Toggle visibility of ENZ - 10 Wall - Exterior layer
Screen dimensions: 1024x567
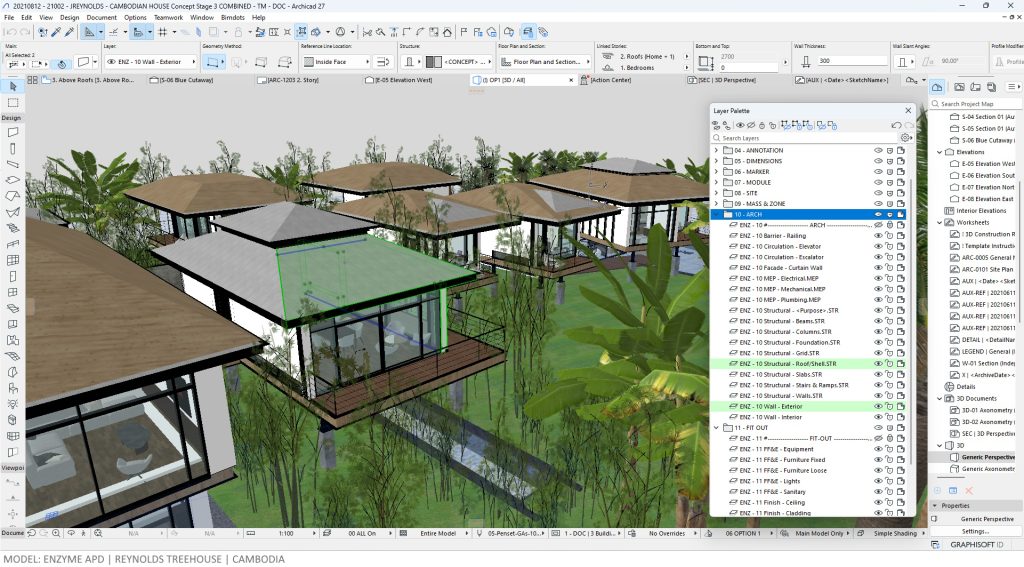coord(878,406)
